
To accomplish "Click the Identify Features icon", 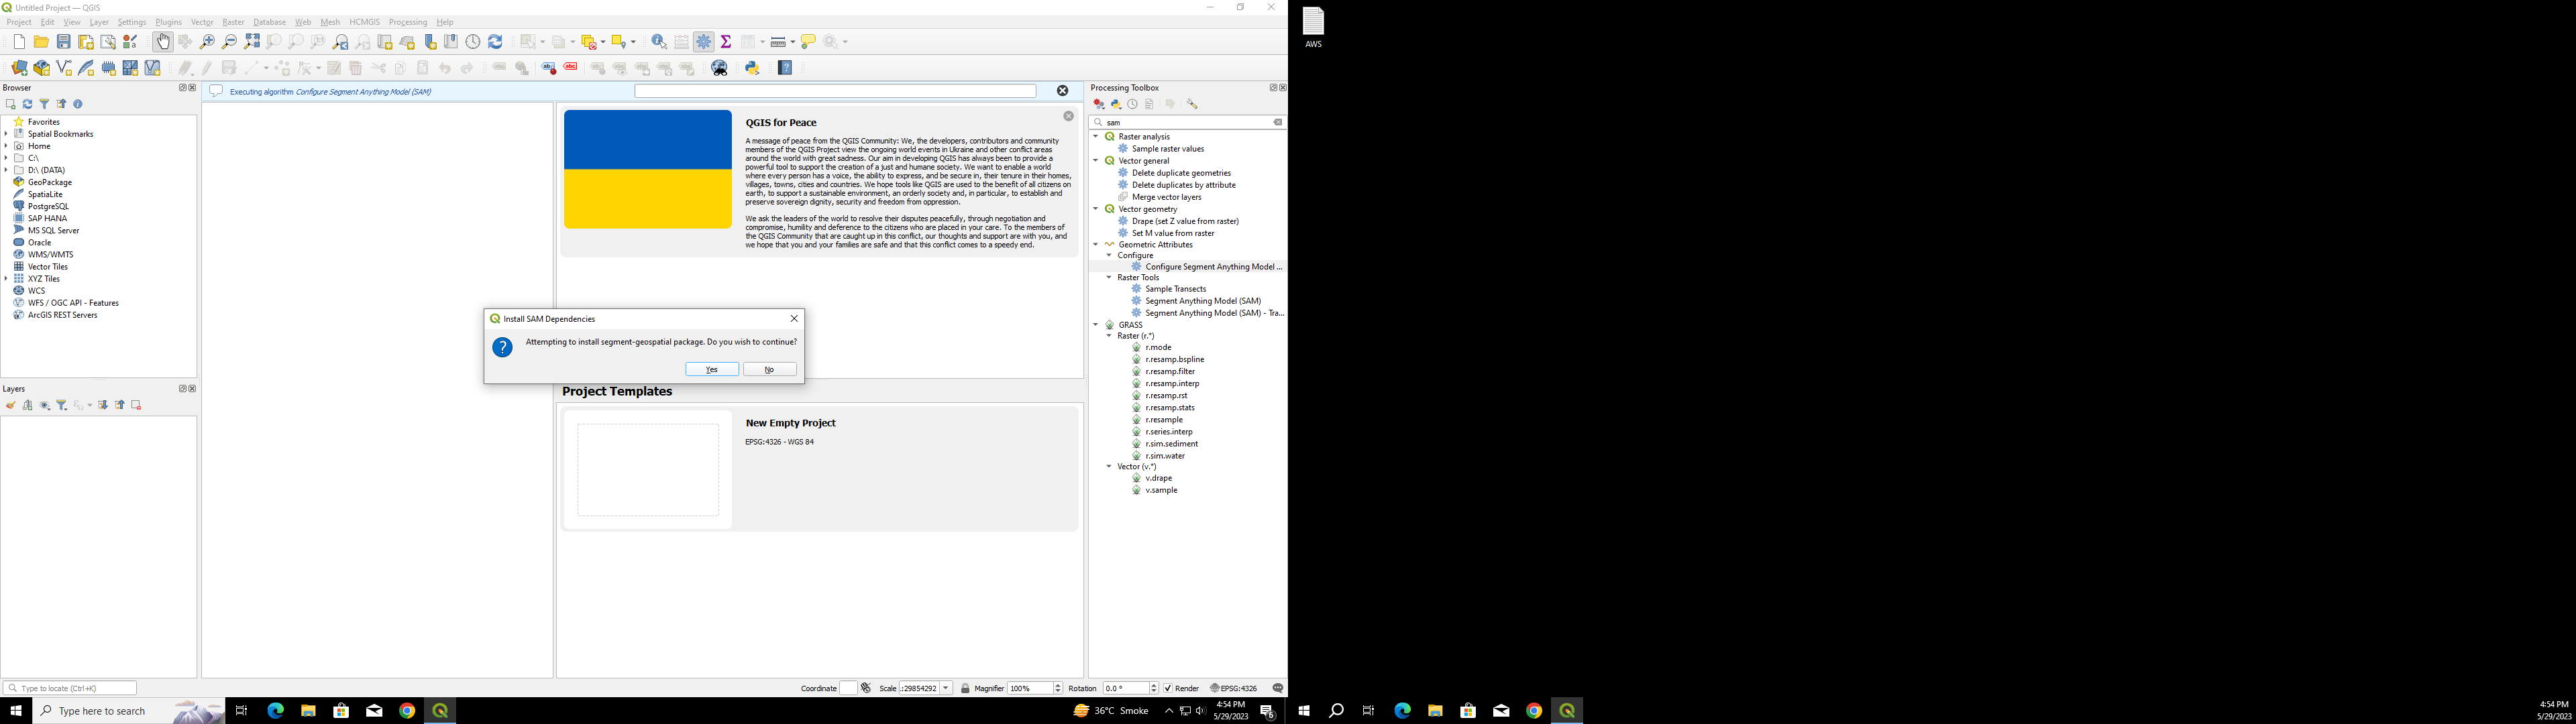I will click(658, 41).
